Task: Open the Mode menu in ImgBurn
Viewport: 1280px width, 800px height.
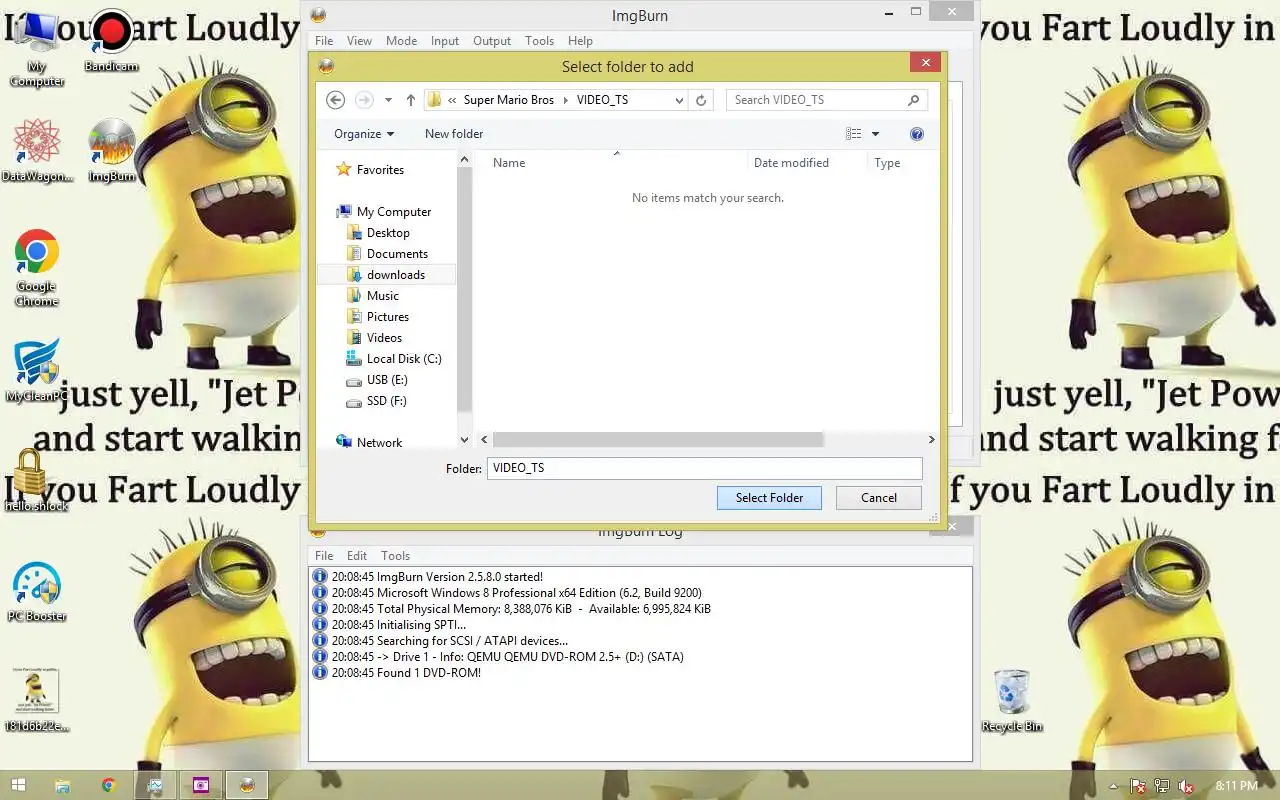Action: click(402, 41)
